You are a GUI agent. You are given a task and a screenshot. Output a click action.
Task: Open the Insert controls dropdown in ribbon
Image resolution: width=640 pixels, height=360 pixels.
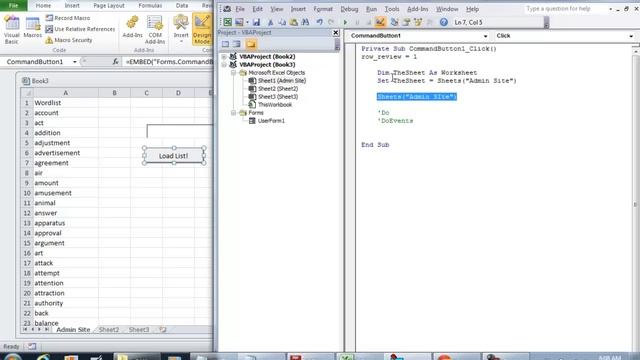pos(181,29)
